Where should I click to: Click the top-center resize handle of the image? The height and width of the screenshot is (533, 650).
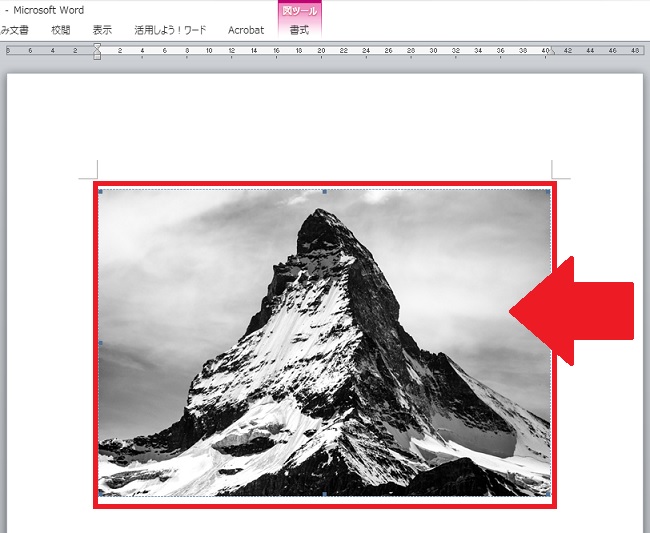click(324, 190)
